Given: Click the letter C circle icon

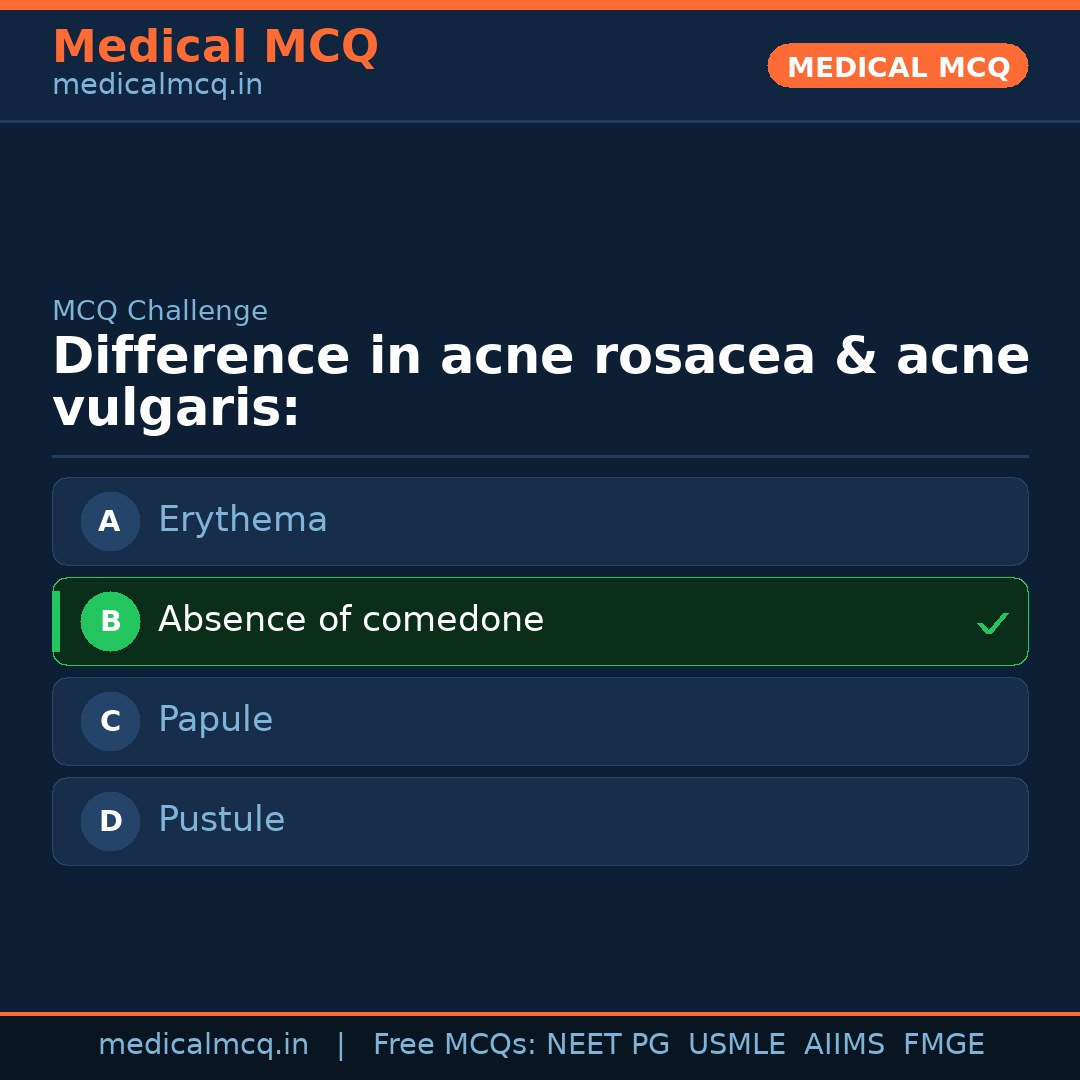Looking at the screenshot, I should click(110, 721).
